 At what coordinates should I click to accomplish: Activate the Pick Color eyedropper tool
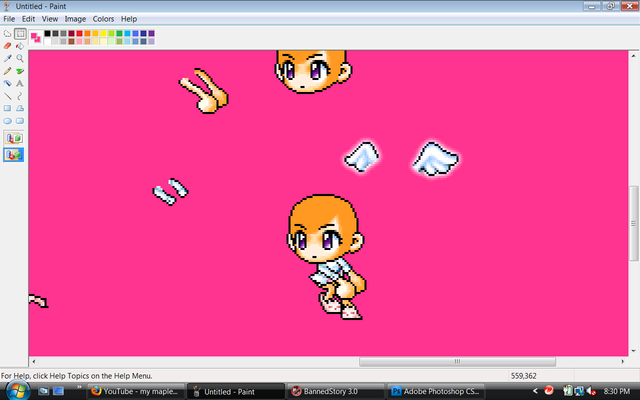[x=7, y=58]
